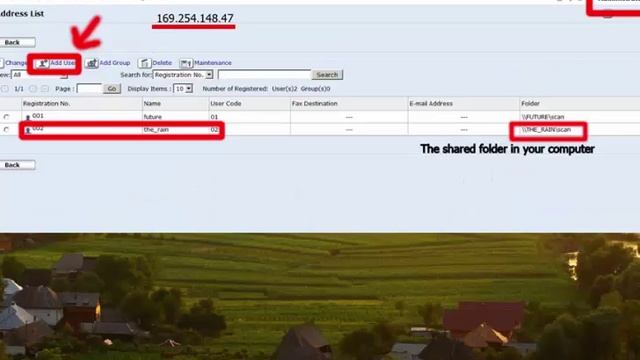The image size is (640, 360).
Task: Open the Maintenance link
Action: pyautogui.click(x=213, y=63)
